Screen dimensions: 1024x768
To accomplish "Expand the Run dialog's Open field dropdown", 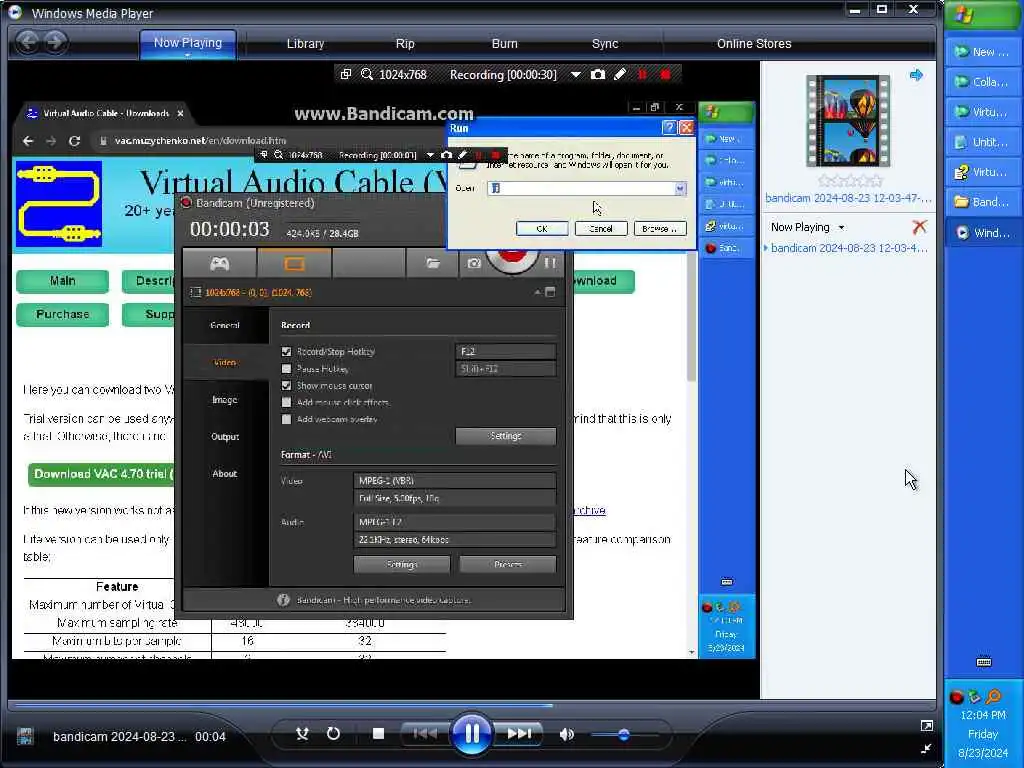I will point(680,188).
